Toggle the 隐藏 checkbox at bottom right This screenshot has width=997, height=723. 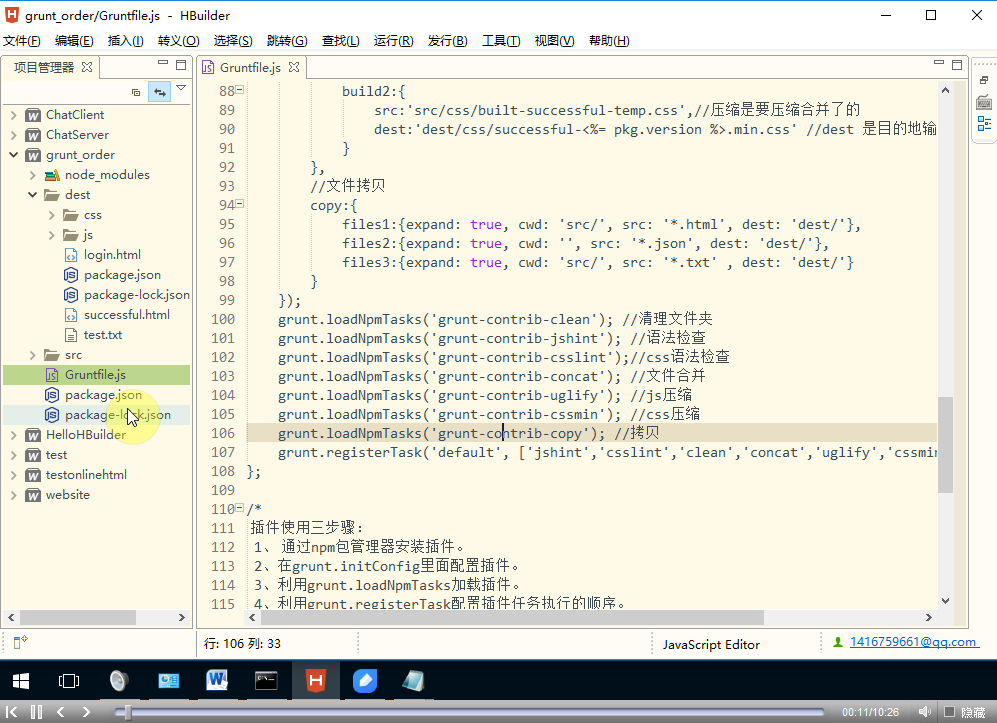pyautogui.click(x=951, y=711)
